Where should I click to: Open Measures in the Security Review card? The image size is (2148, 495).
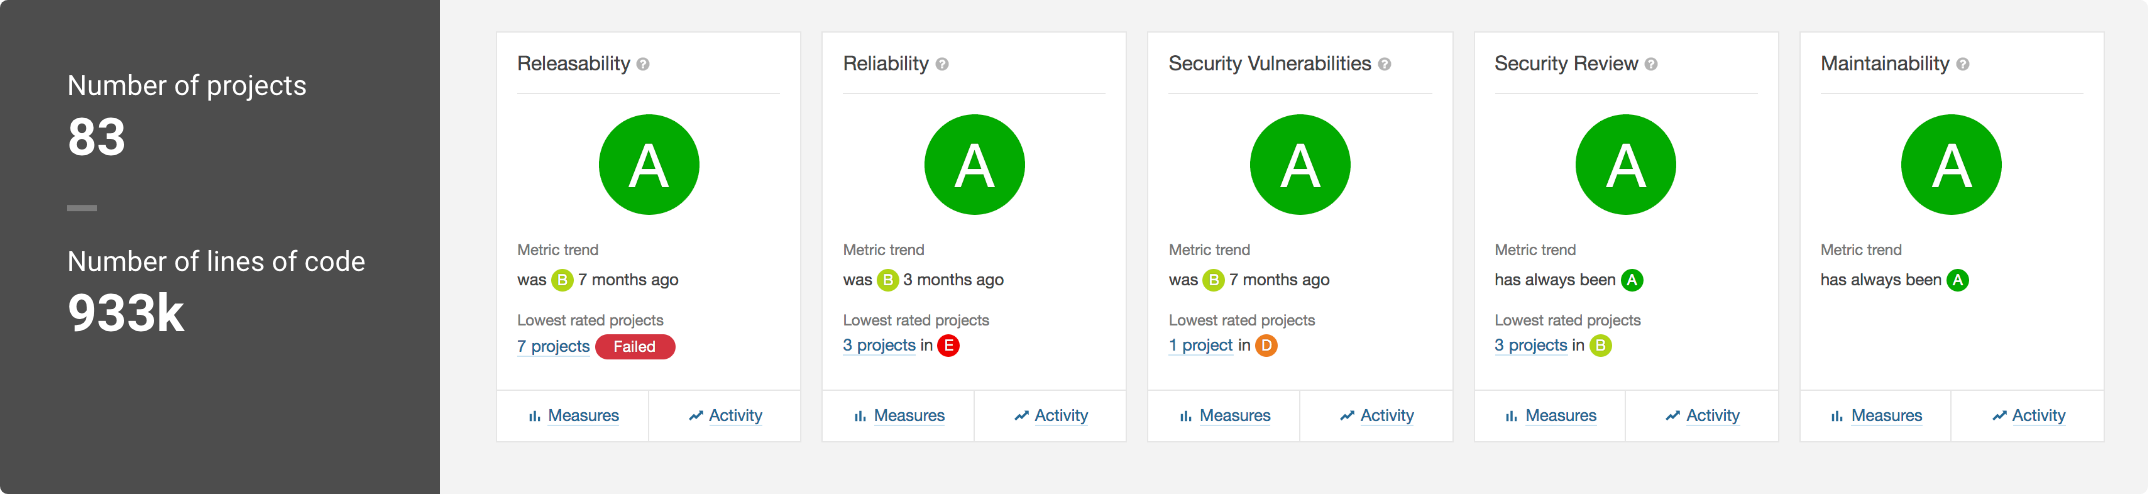tap(1551, 416)
